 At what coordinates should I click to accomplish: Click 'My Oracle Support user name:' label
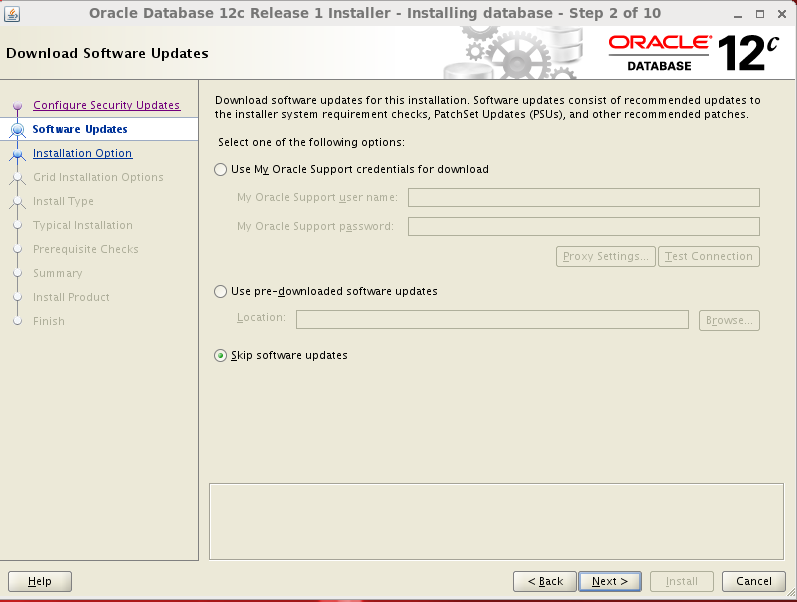pos(317,197)
